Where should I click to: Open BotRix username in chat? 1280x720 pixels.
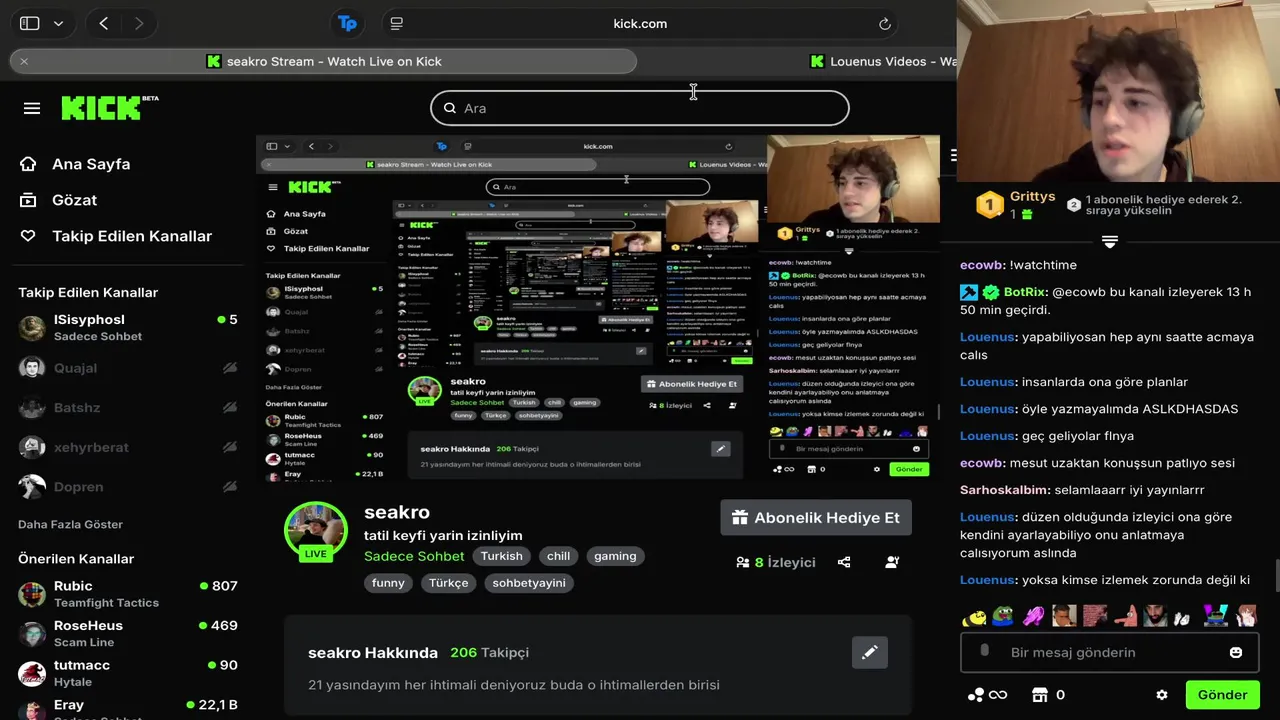pyautogui.click(x=1025, y=292)
